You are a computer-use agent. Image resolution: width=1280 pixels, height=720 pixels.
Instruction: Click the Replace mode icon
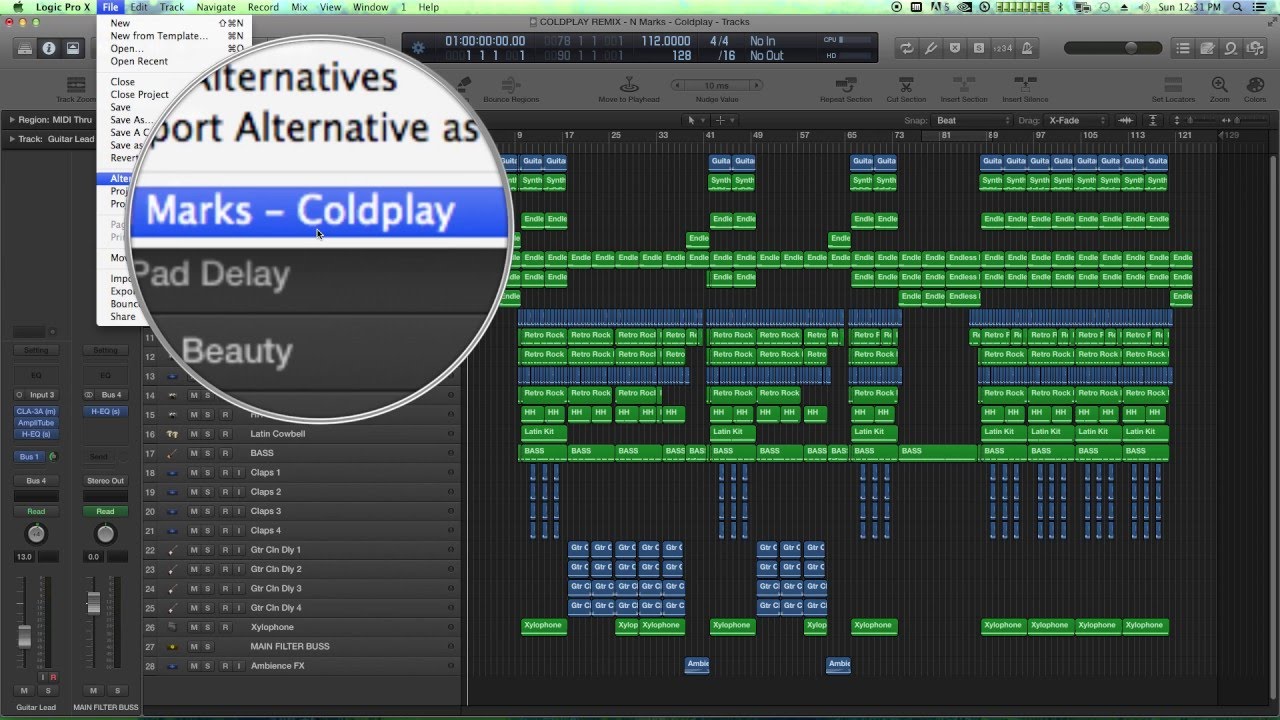955,48
